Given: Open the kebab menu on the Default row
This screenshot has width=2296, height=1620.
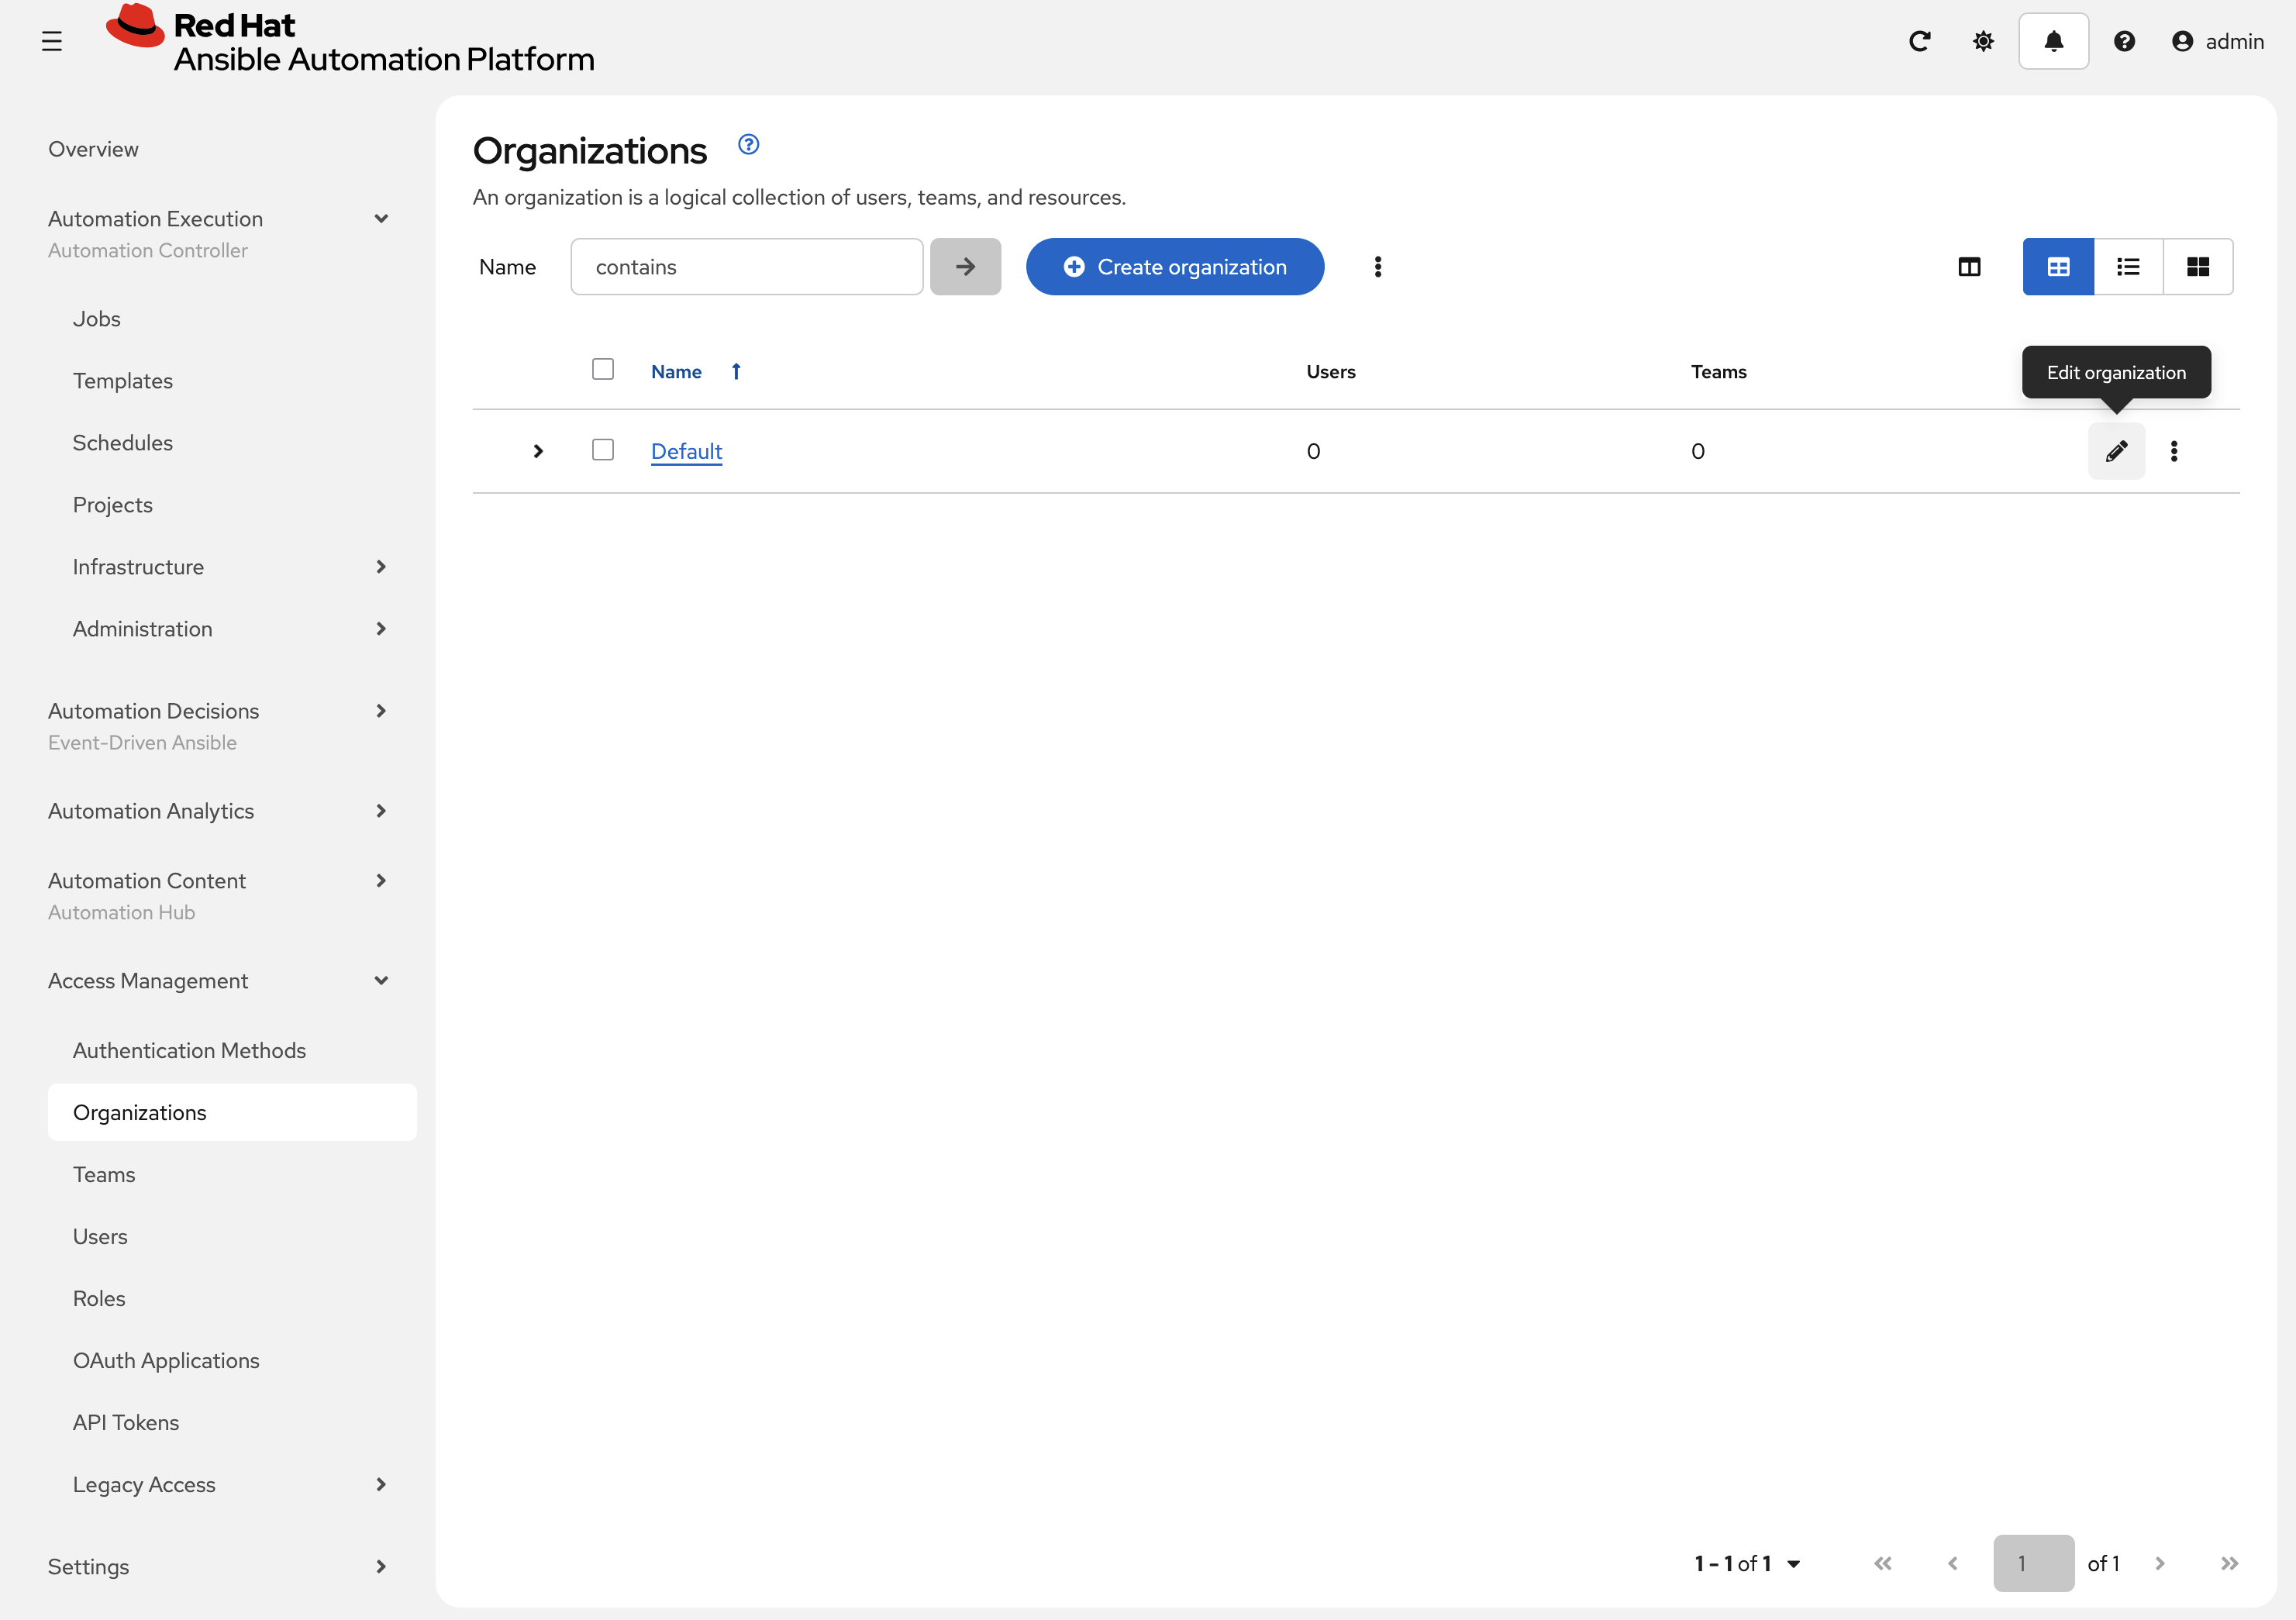Looking at the screenshot, I should 2174,451.
